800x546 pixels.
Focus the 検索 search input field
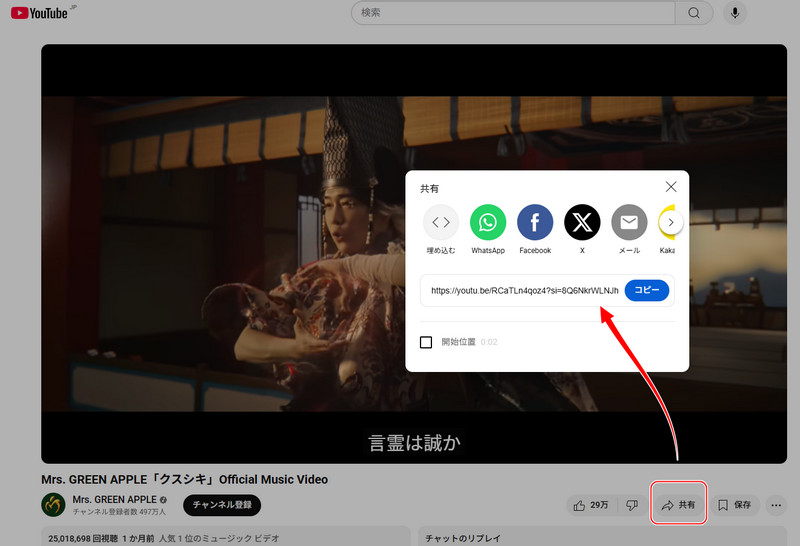[513, 13]
